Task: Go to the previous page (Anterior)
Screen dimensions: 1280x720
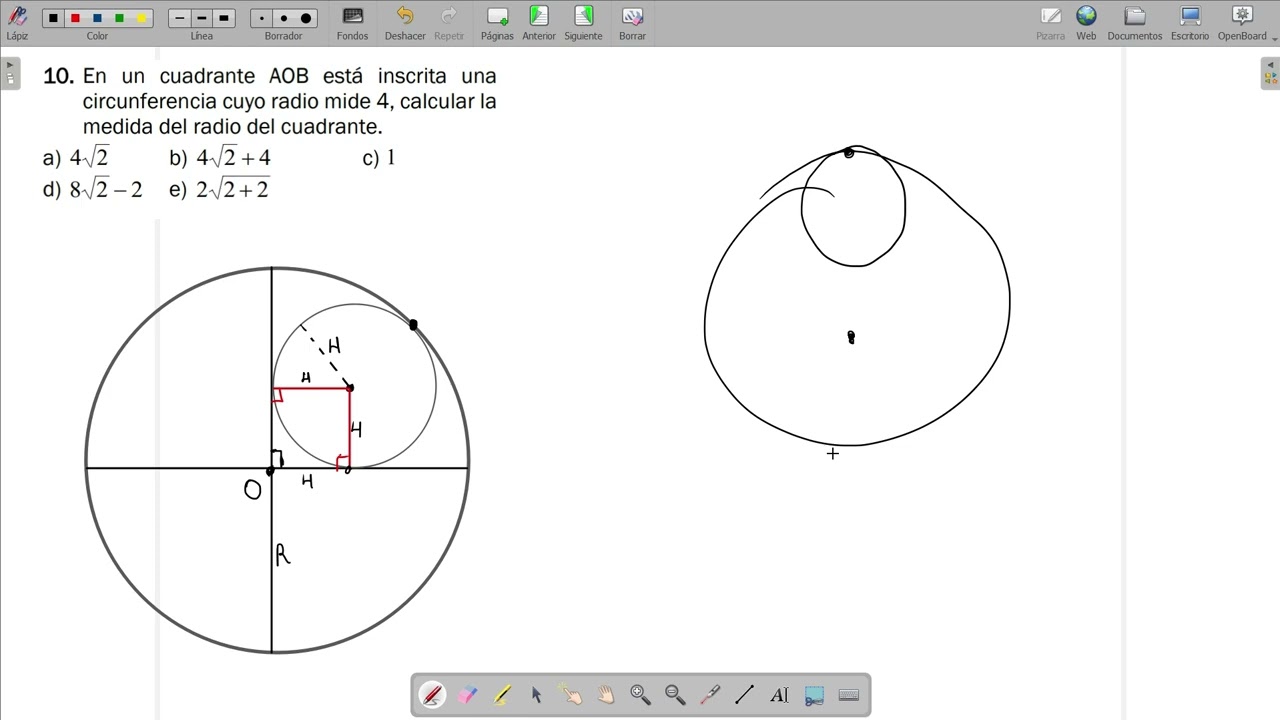Action: 539,22
